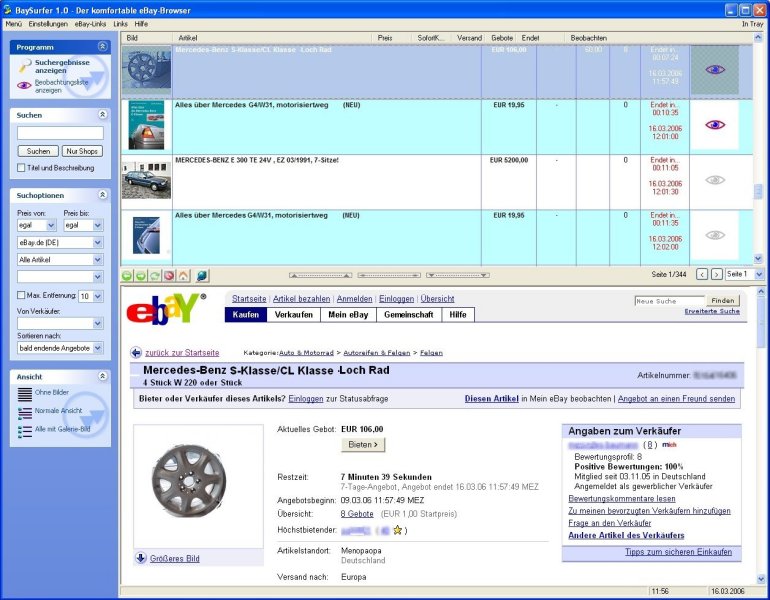Open the Menü menu
This screenshot has height=600, width=770.
(14, 24)
